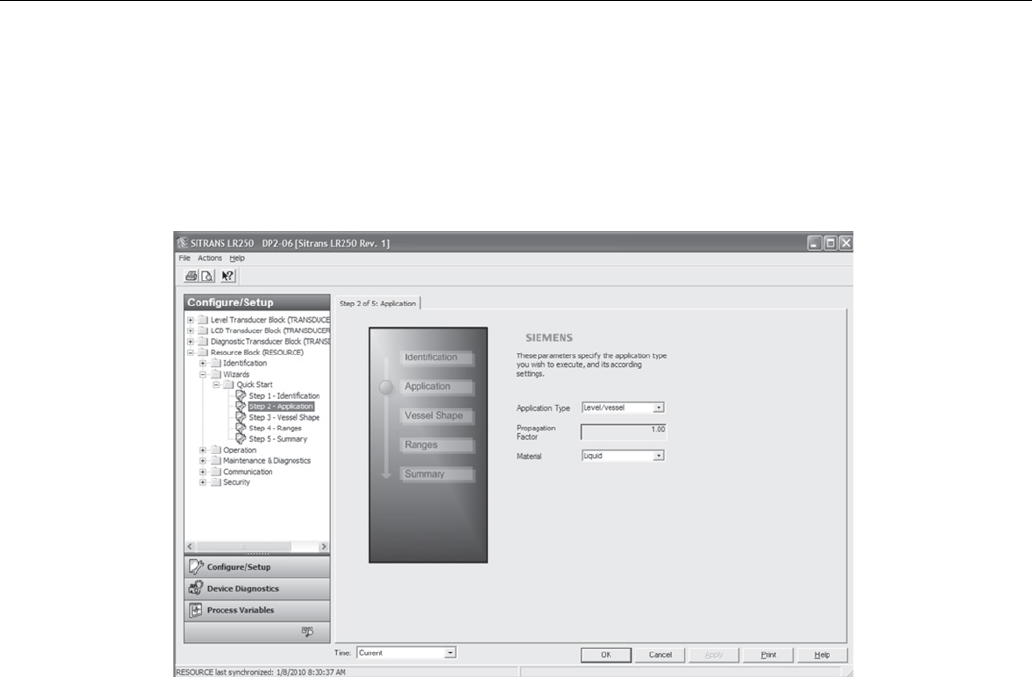Open print preview from the toolbar icon
1032x677 pixels.
pos(207,276)
